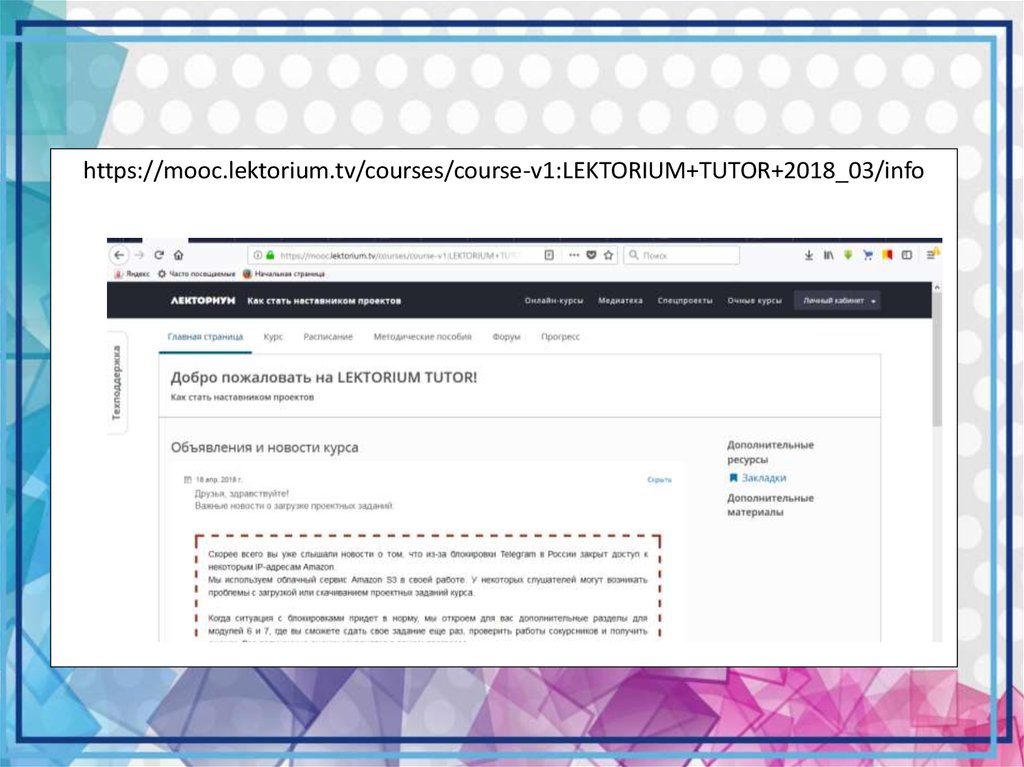
Task: Click the red-yellow bookmark extension icon
Action: point(887,255)
